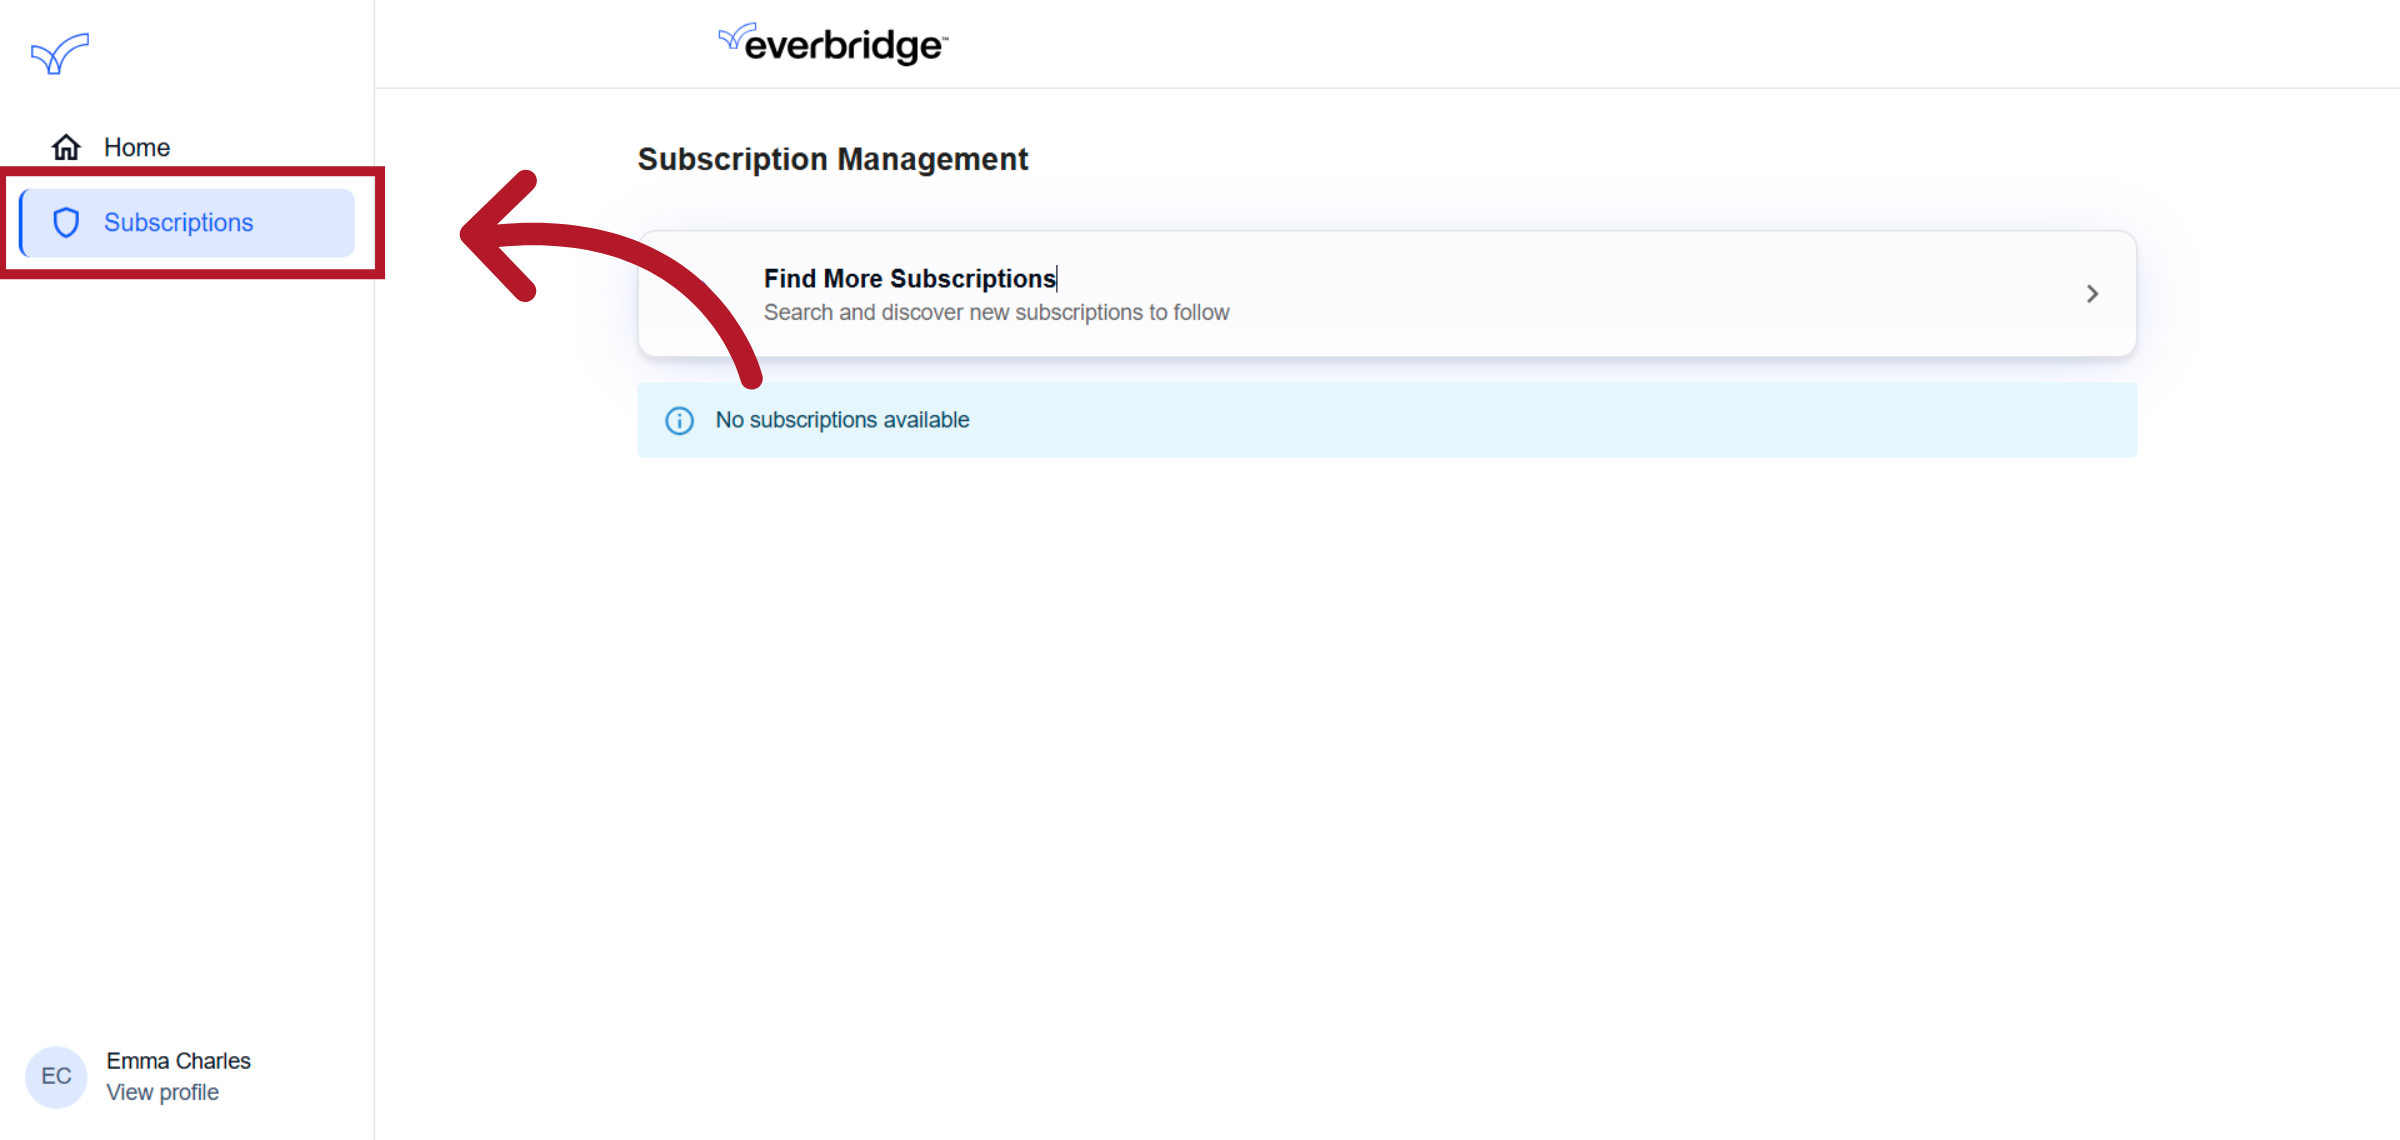Viewport: 2400px width, 1140px height.
Task: Click the Everbridge bird logo in sidebar
Action: [x=60, y=53]
